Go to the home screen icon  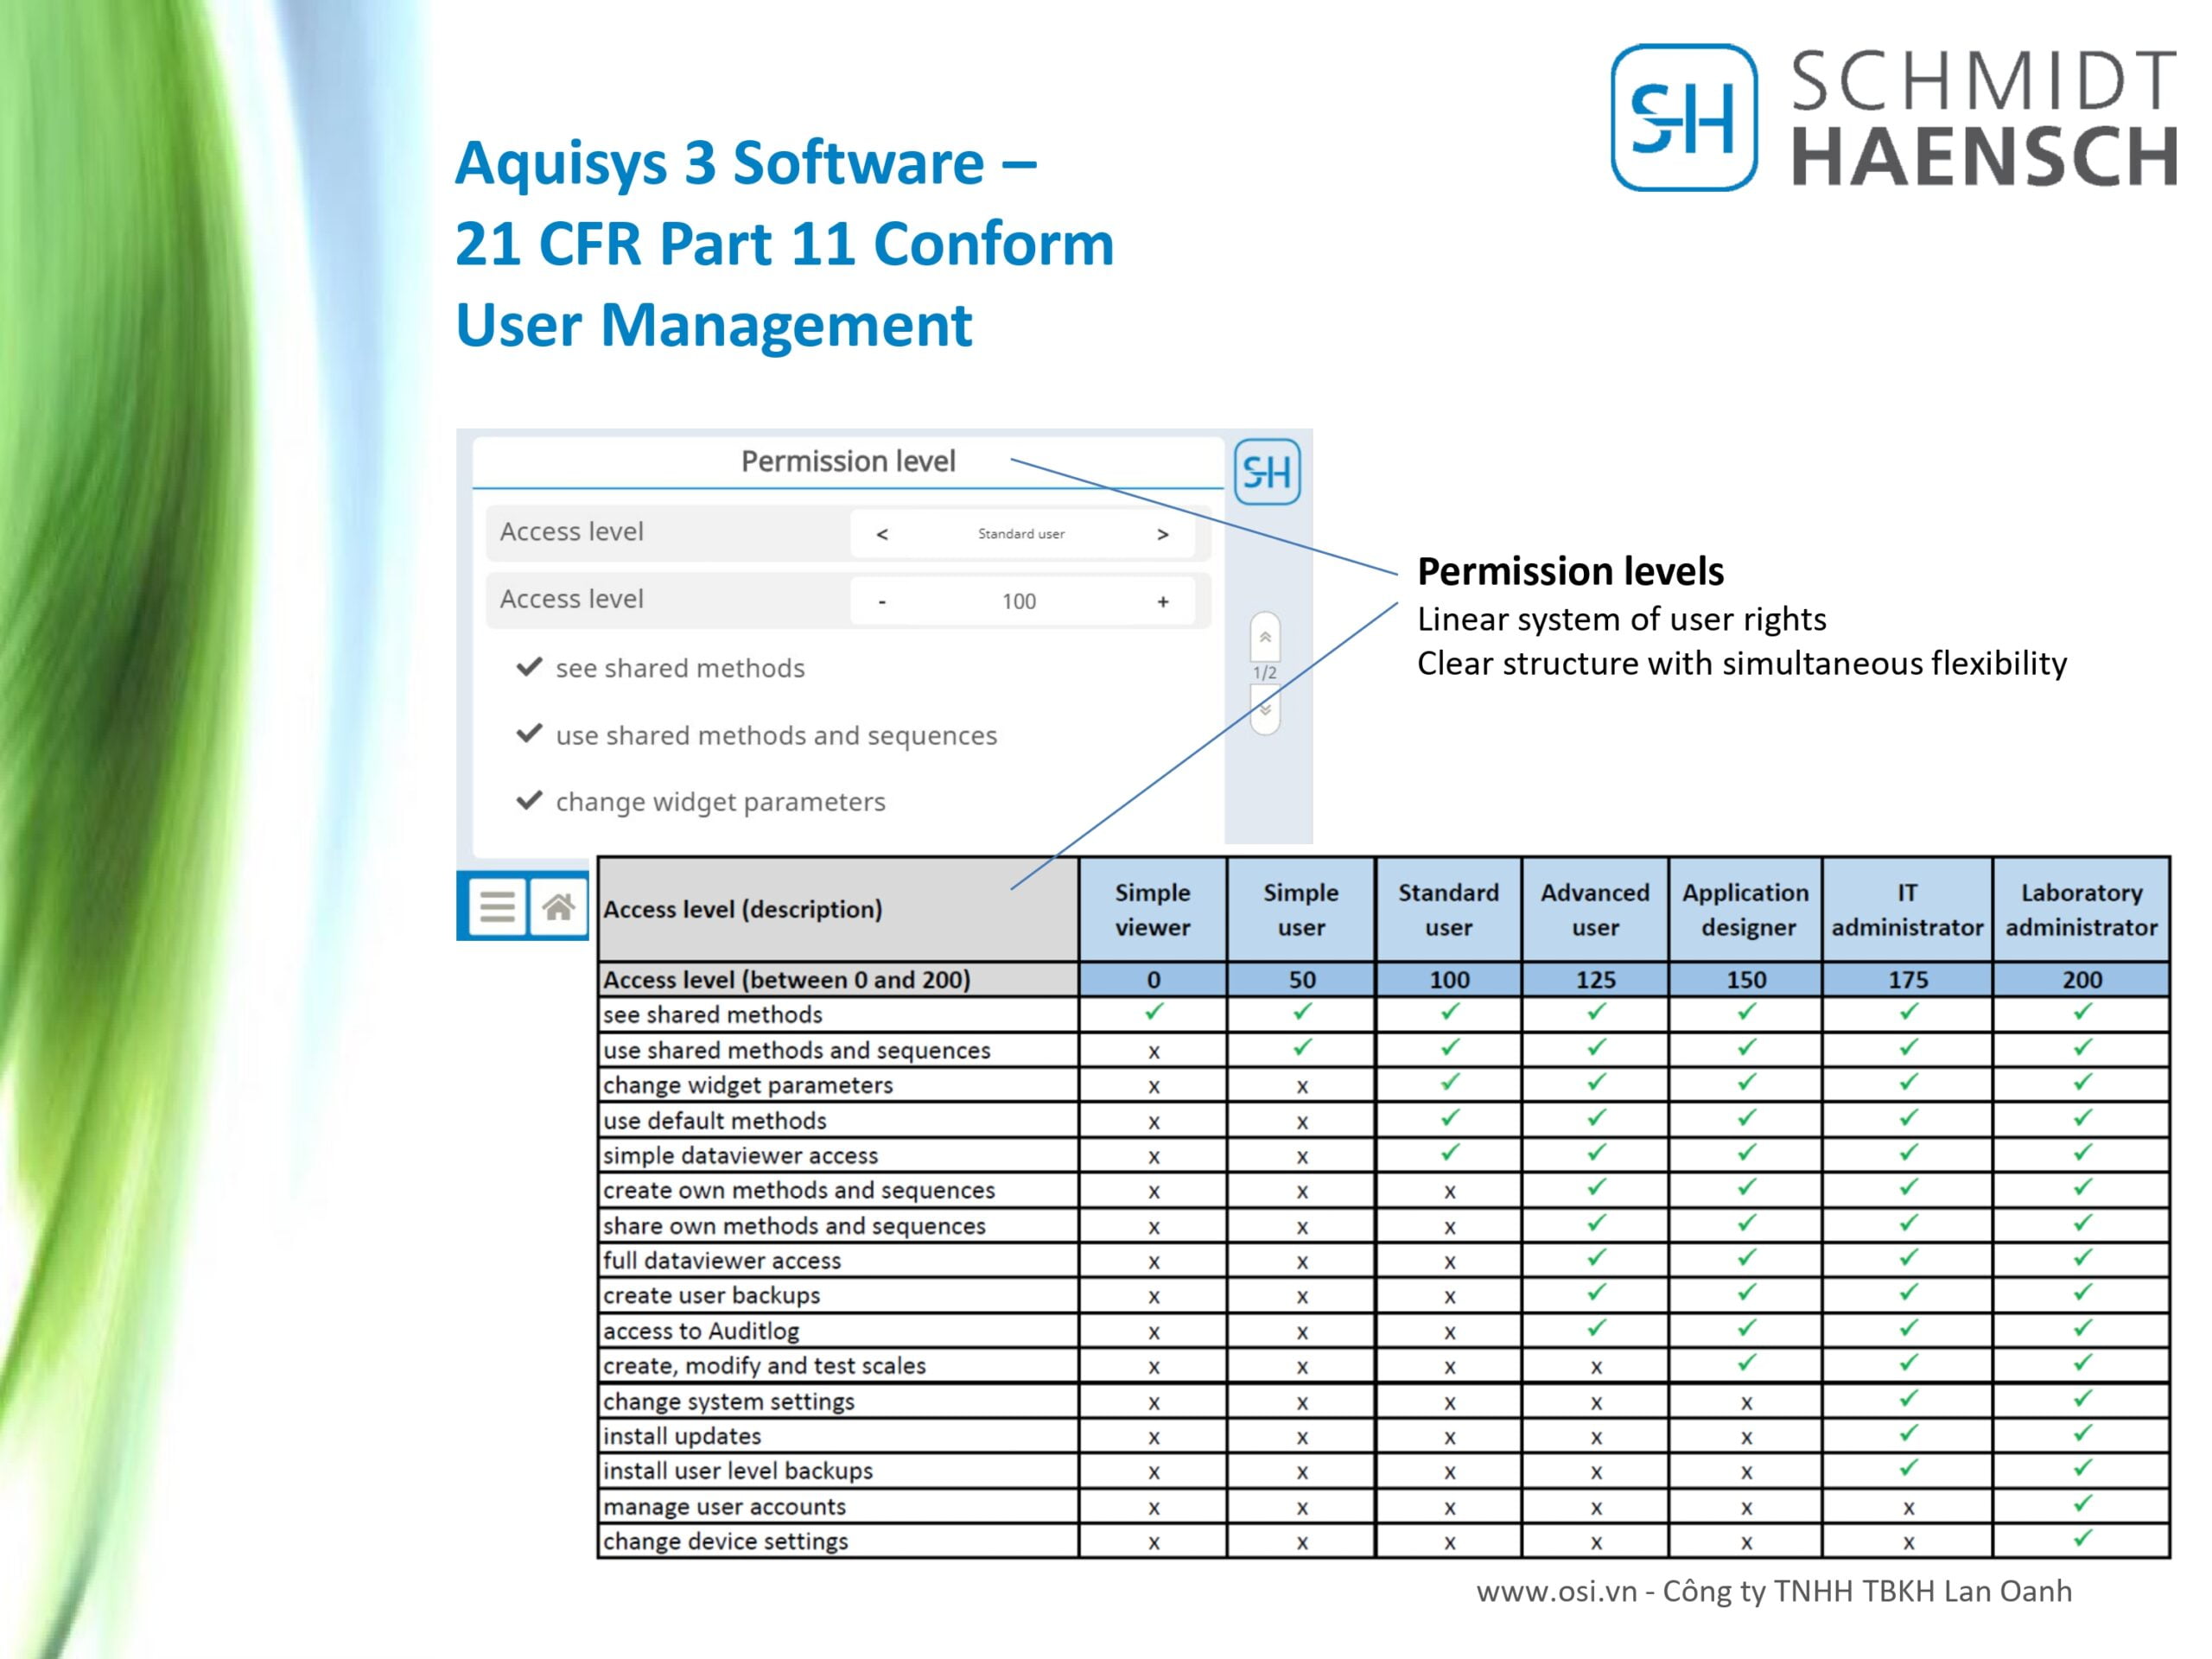(558, 907)
